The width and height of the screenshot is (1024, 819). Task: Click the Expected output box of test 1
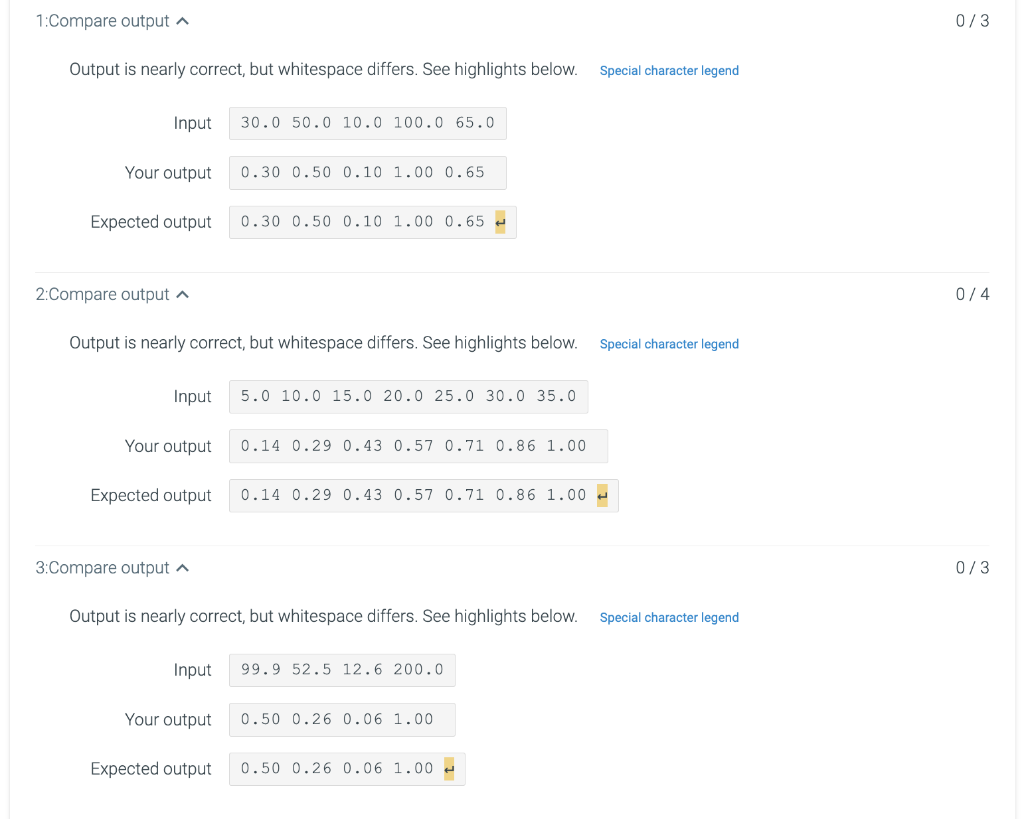point(372,221)
